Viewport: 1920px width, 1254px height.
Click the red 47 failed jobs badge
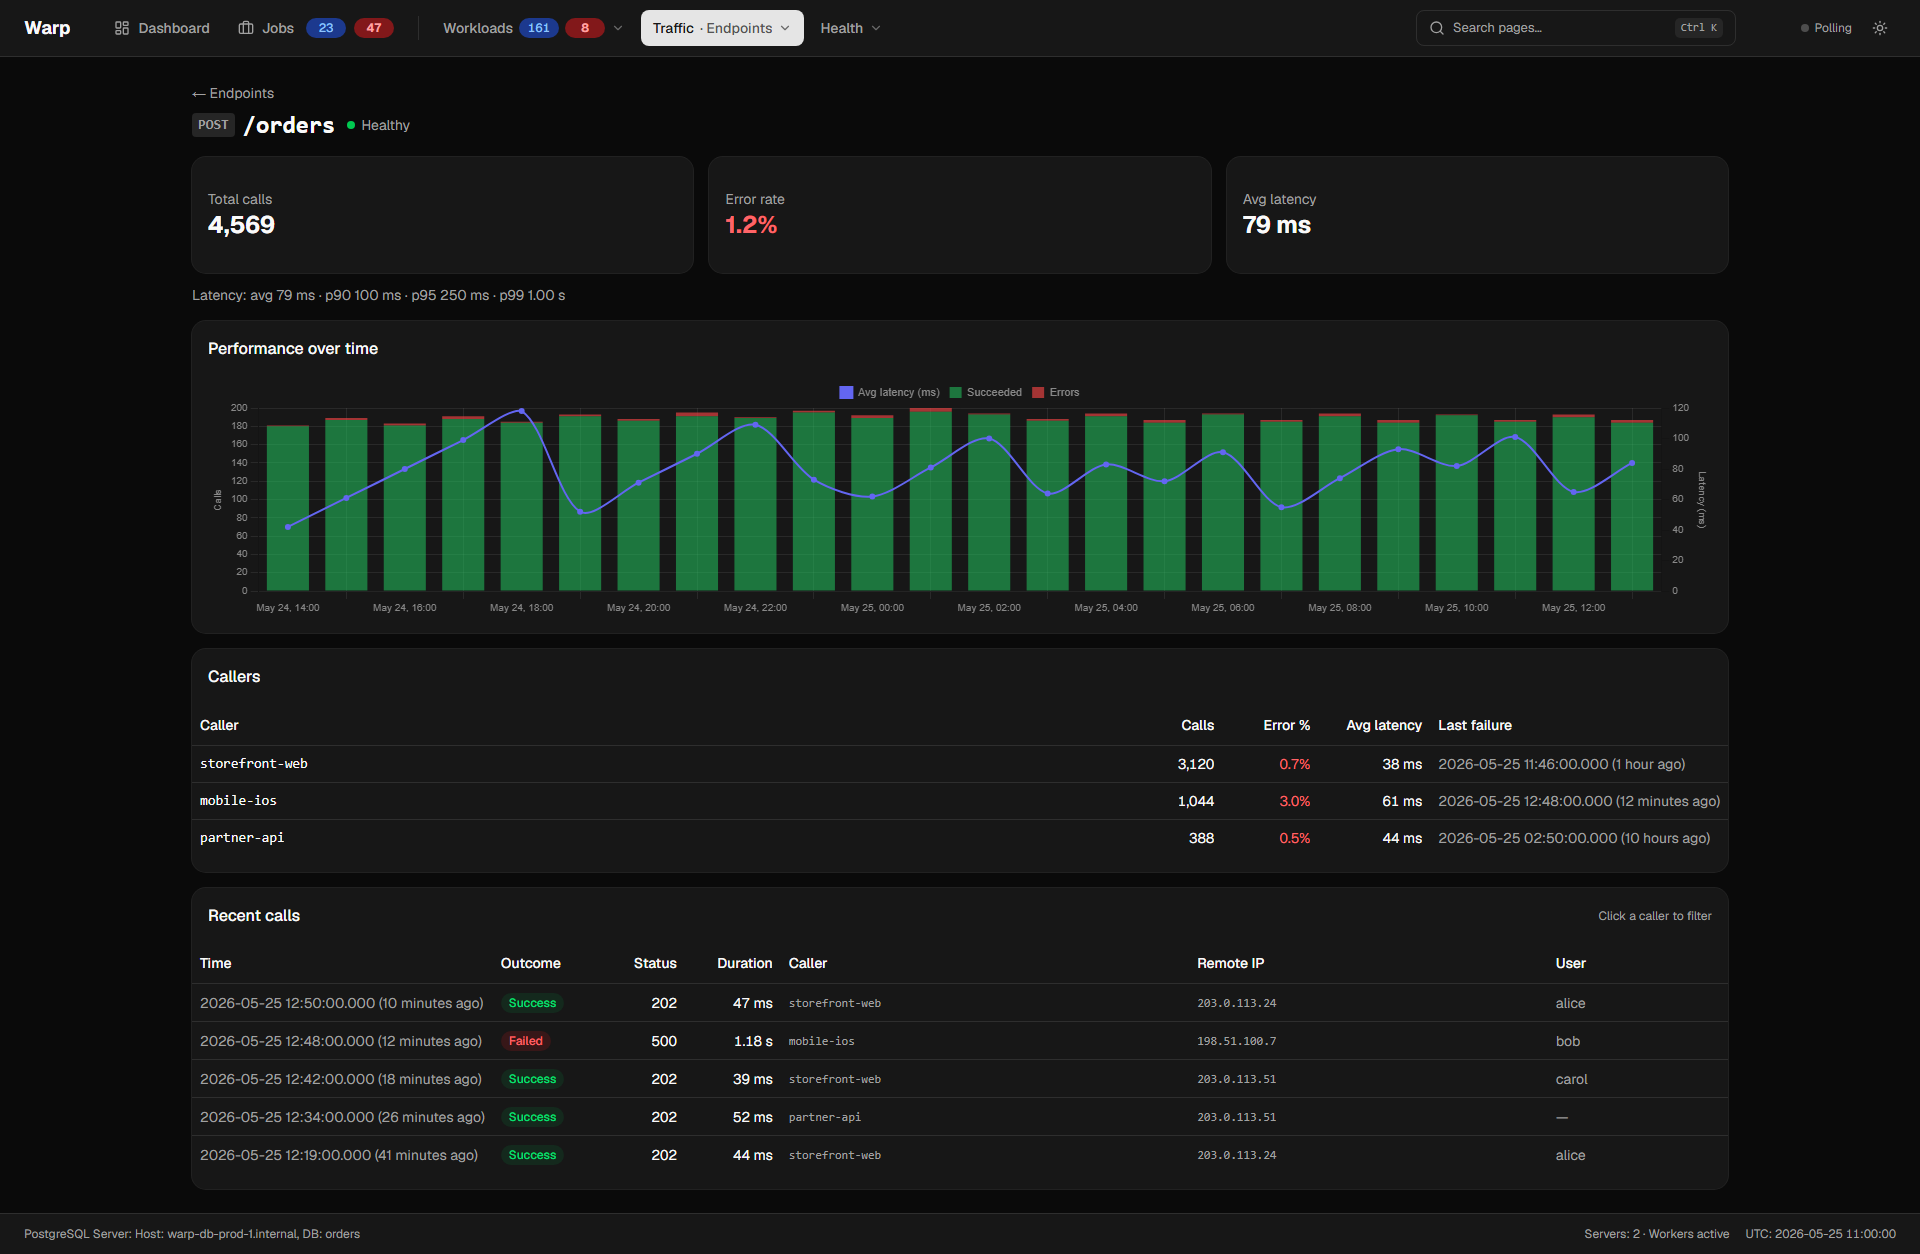pos(374,28)
